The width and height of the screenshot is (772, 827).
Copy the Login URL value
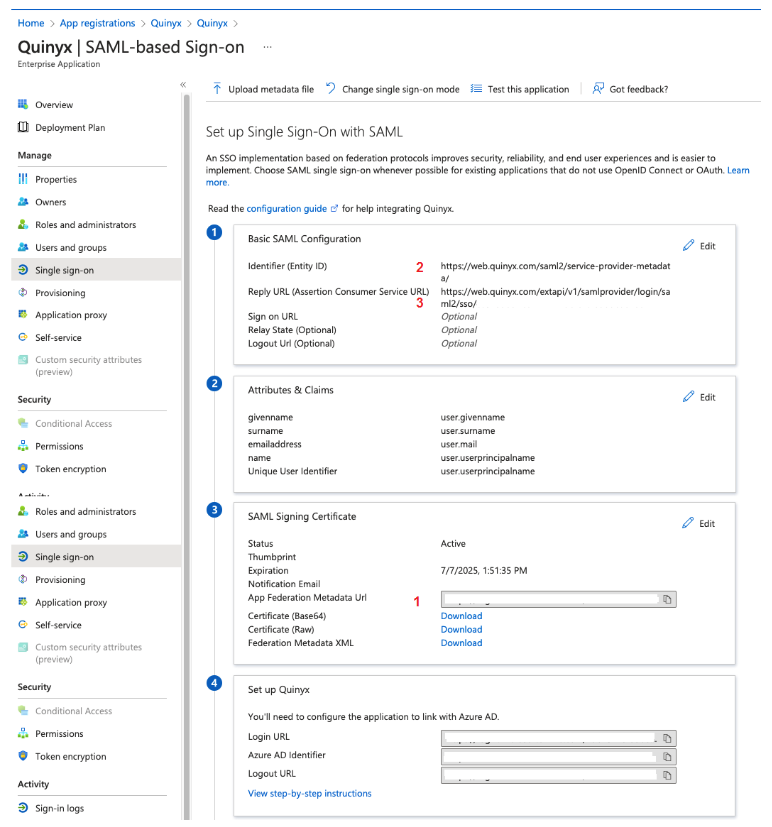(x=667, y=738)
